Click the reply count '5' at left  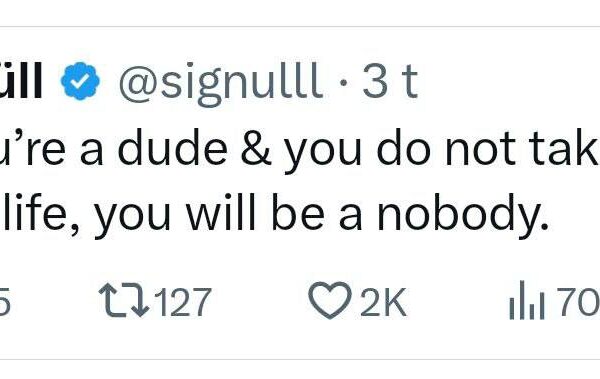[5, 302]
